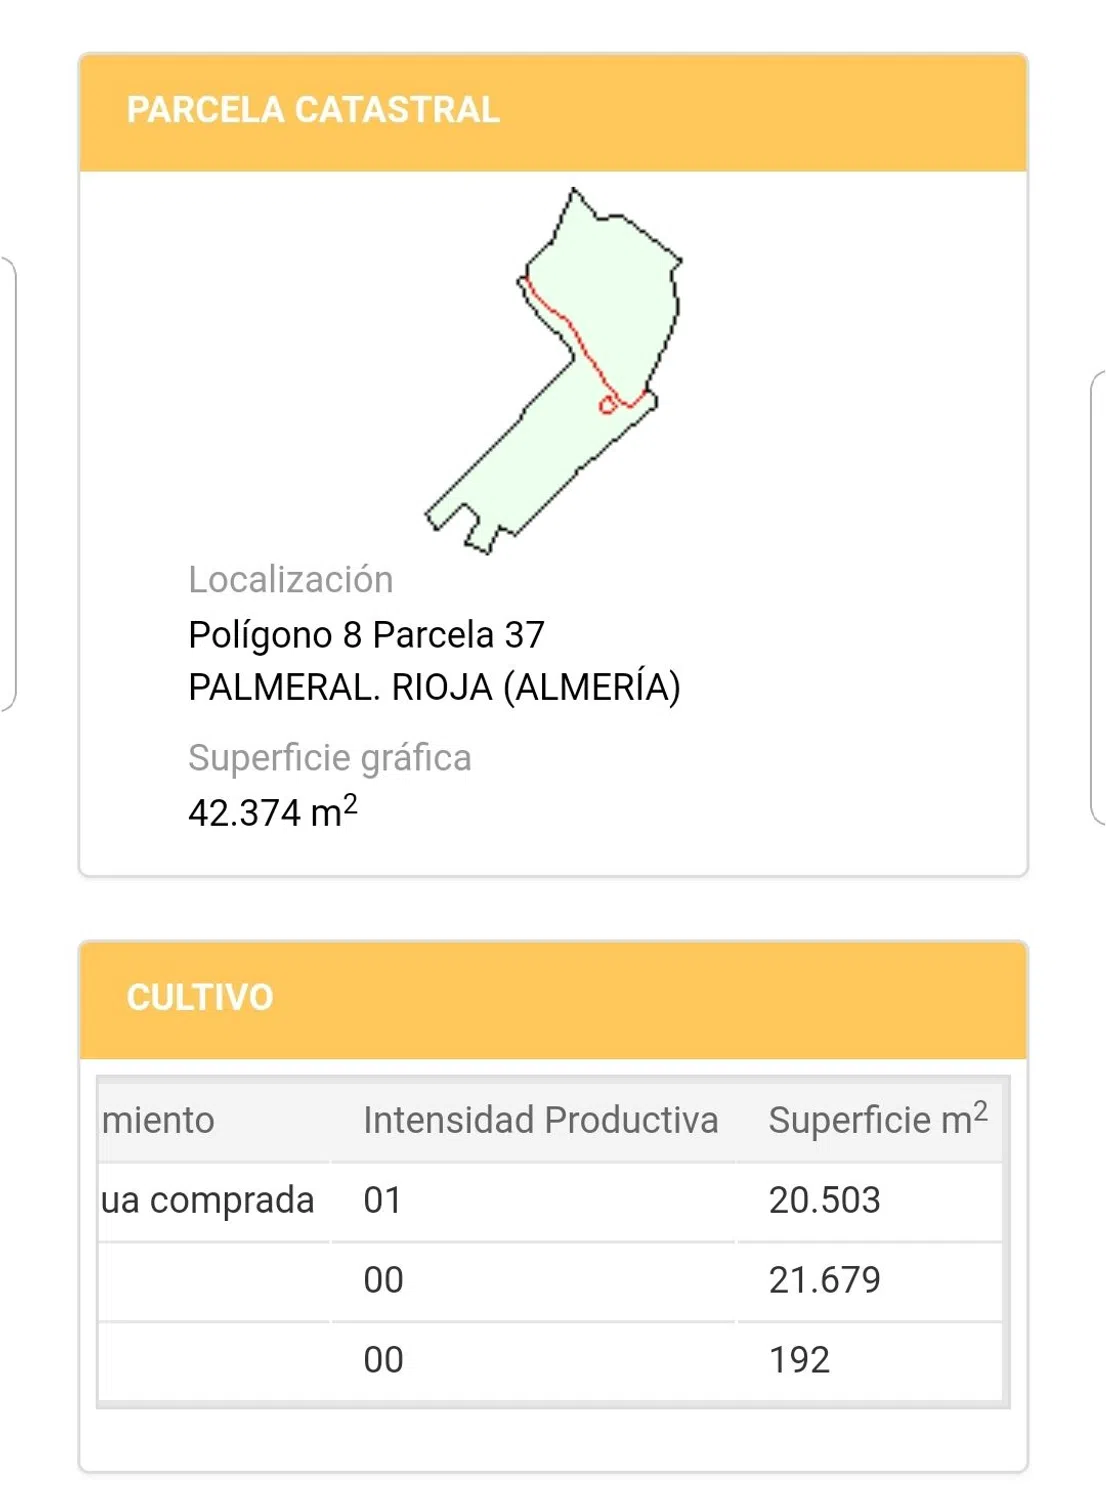This screenshot has height=1500, width=1106.
Task: Click the 'Superficie gráfica' label
Action: [329, 758]
